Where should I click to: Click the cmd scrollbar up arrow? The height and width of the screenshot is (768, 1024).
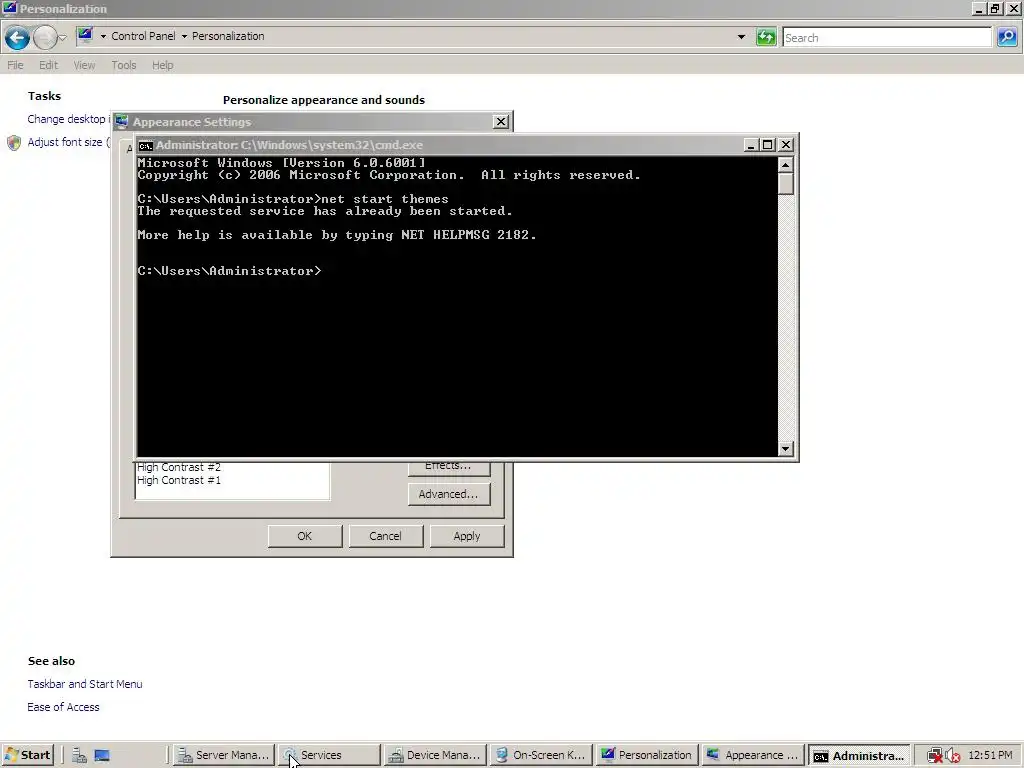[x=786, y=164]
